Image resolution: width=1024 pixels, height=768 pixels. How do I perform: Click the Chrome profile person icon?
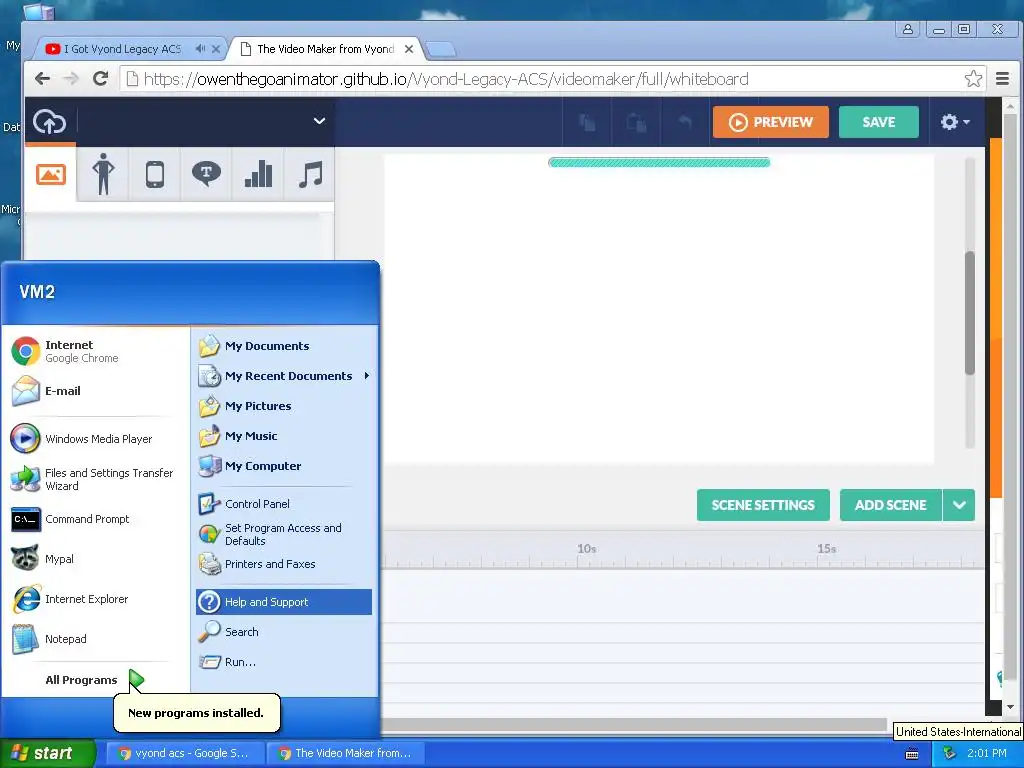click(x=908, y=29)
